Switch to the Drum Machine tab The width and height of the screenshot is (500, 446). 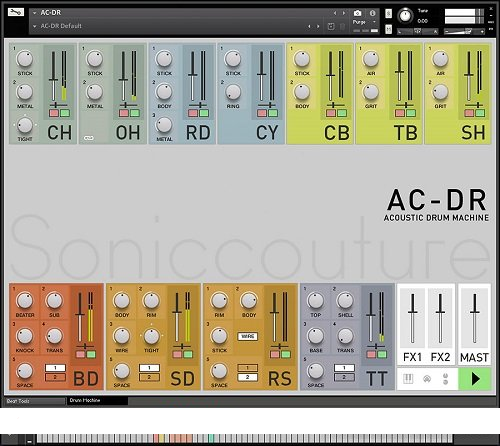(97, 400)
